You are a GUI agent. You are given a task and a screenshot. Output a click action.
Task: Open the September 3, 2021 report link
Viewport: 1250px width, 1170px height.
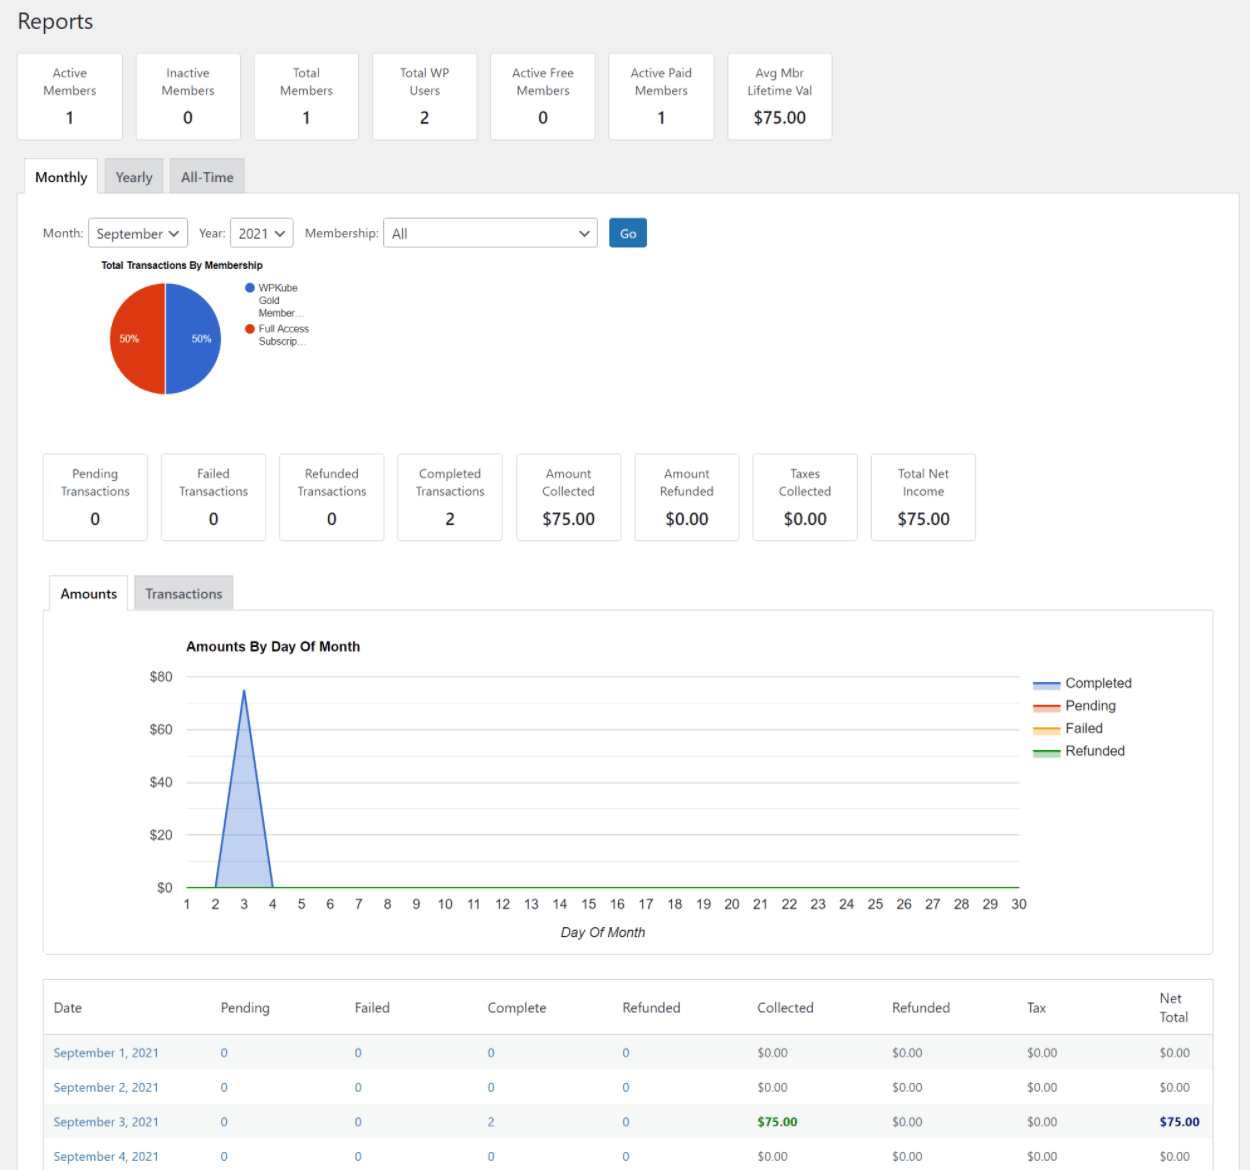pyautogui.click(x=105, y=1121)
